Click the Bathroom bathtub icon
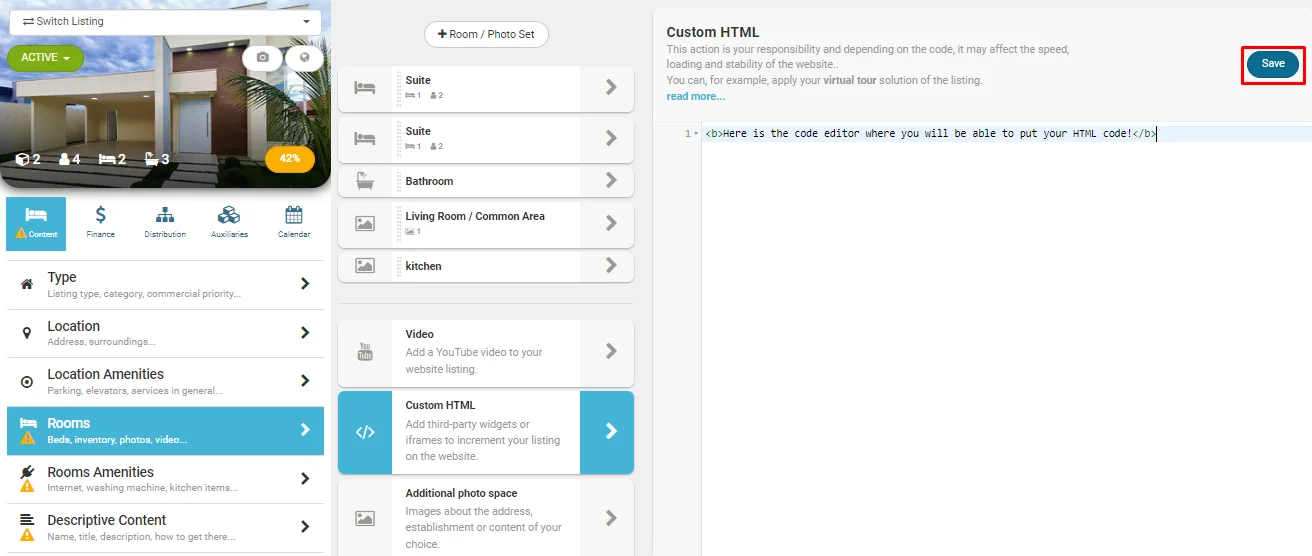The height and width of the screenshot is (556, 1312). 365,181
